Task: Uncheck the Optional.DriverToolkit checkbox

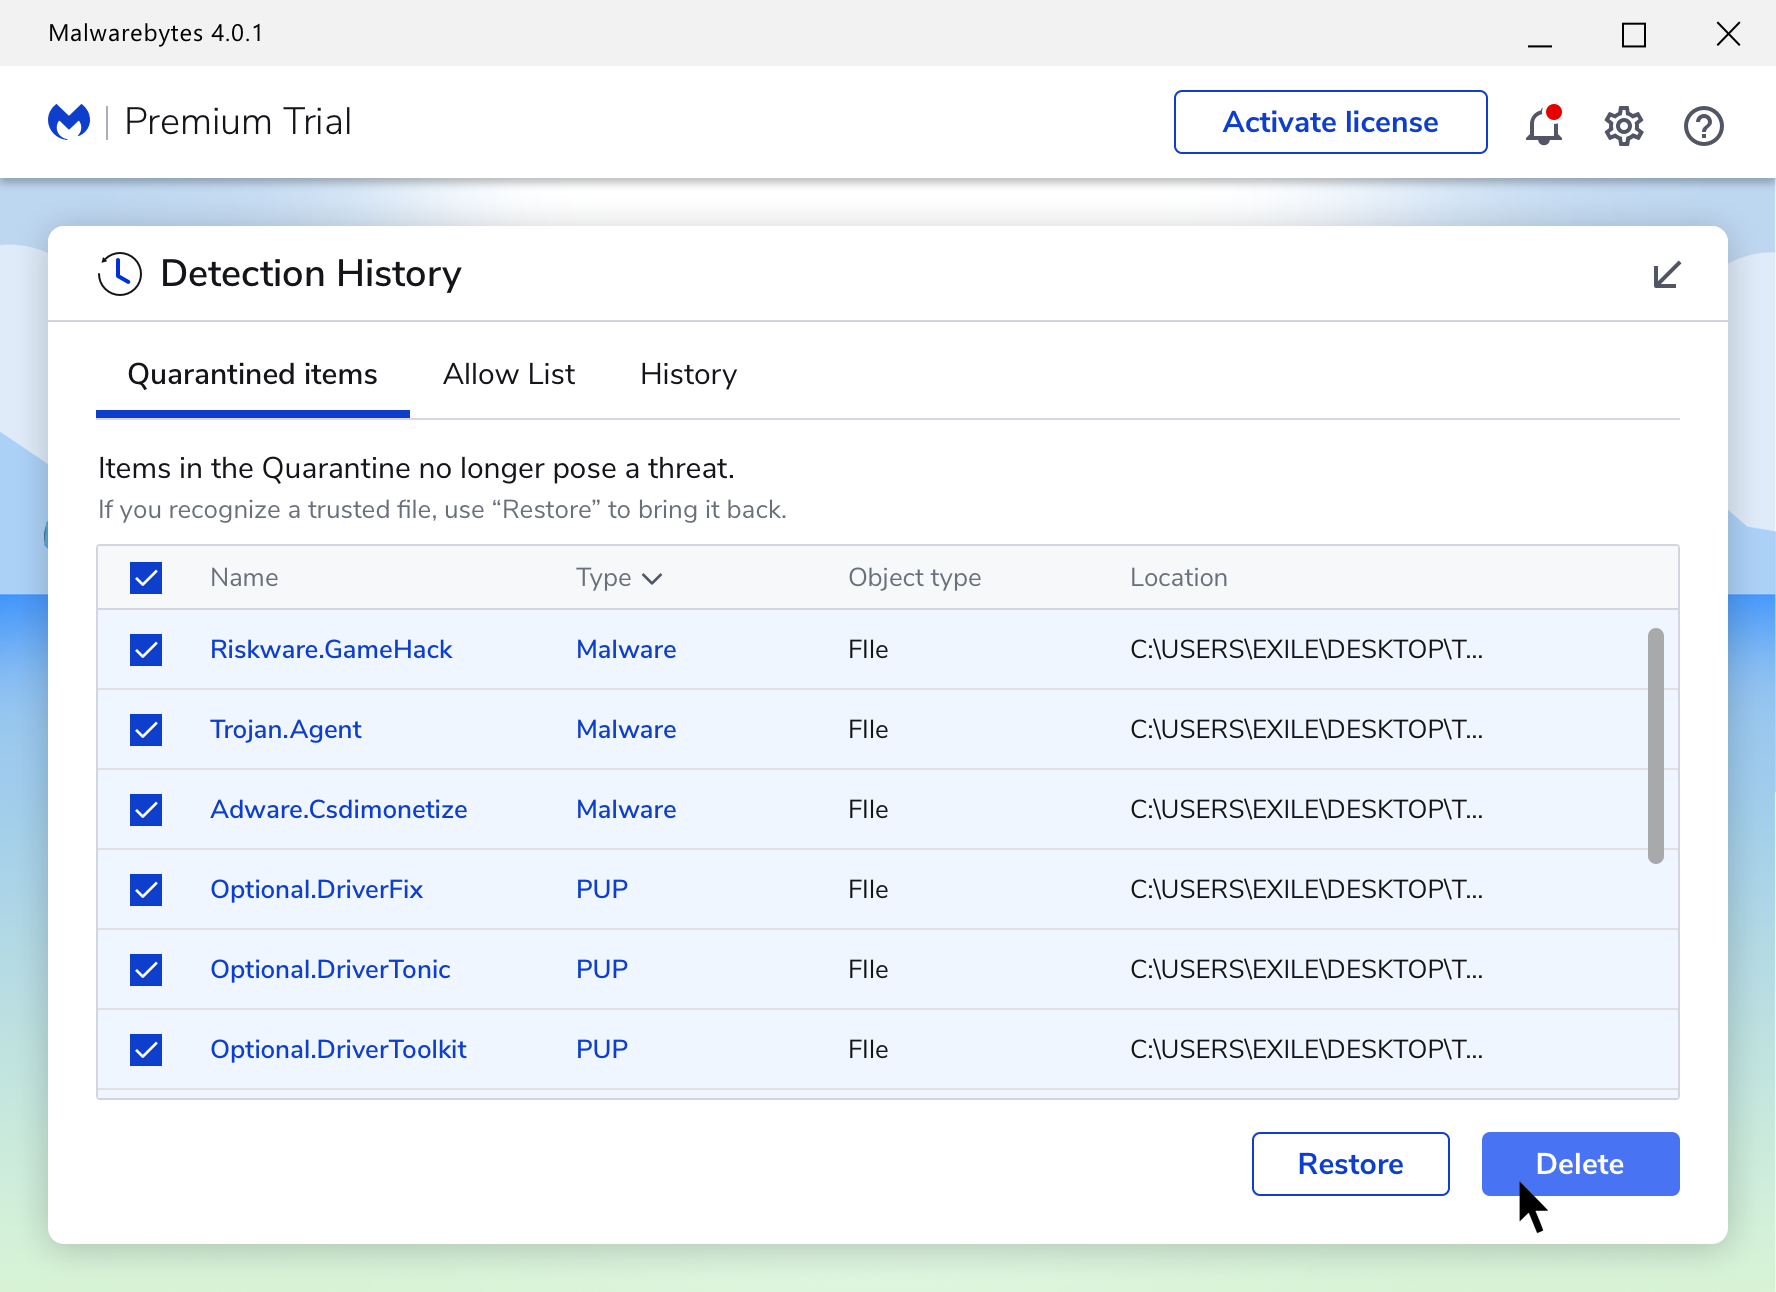Action: 146,1050
